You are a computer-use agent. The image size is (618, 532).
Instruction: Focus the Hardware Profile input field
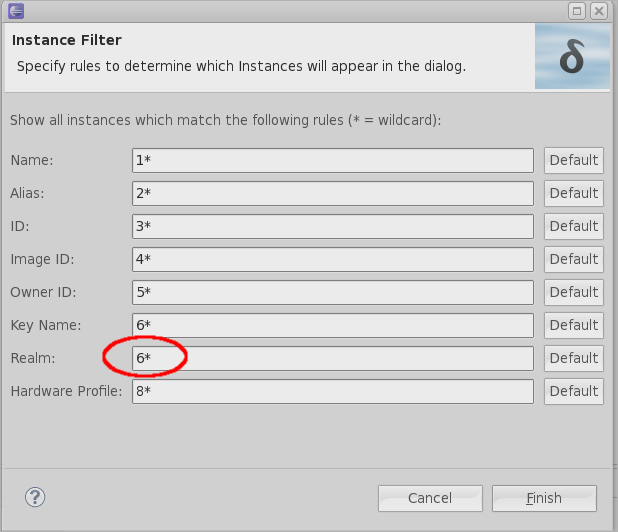tap(332, 391)
